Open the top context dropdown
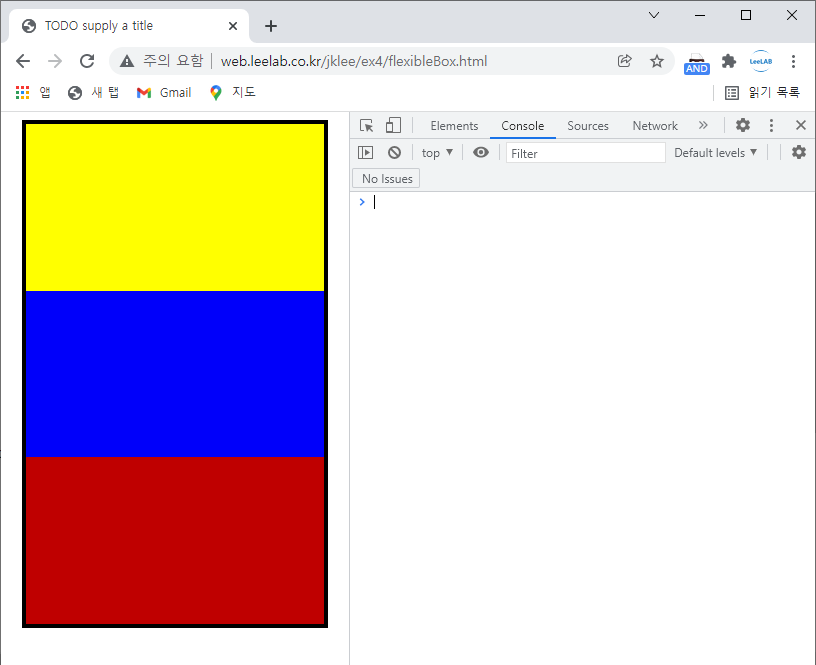The height and width of the screenshot is (665, 816). coord(437,152)
